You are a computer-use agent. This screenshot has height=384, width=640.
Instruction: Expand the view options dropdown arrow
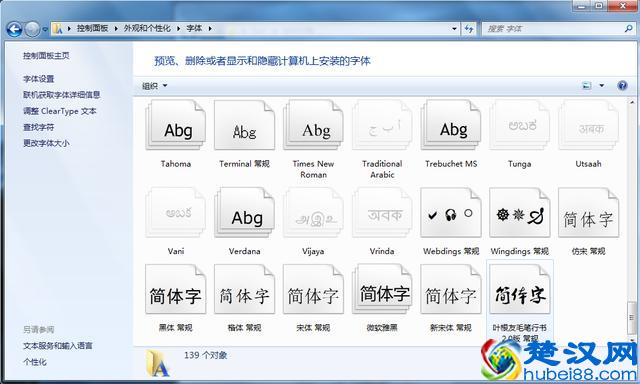coord(602,86)
